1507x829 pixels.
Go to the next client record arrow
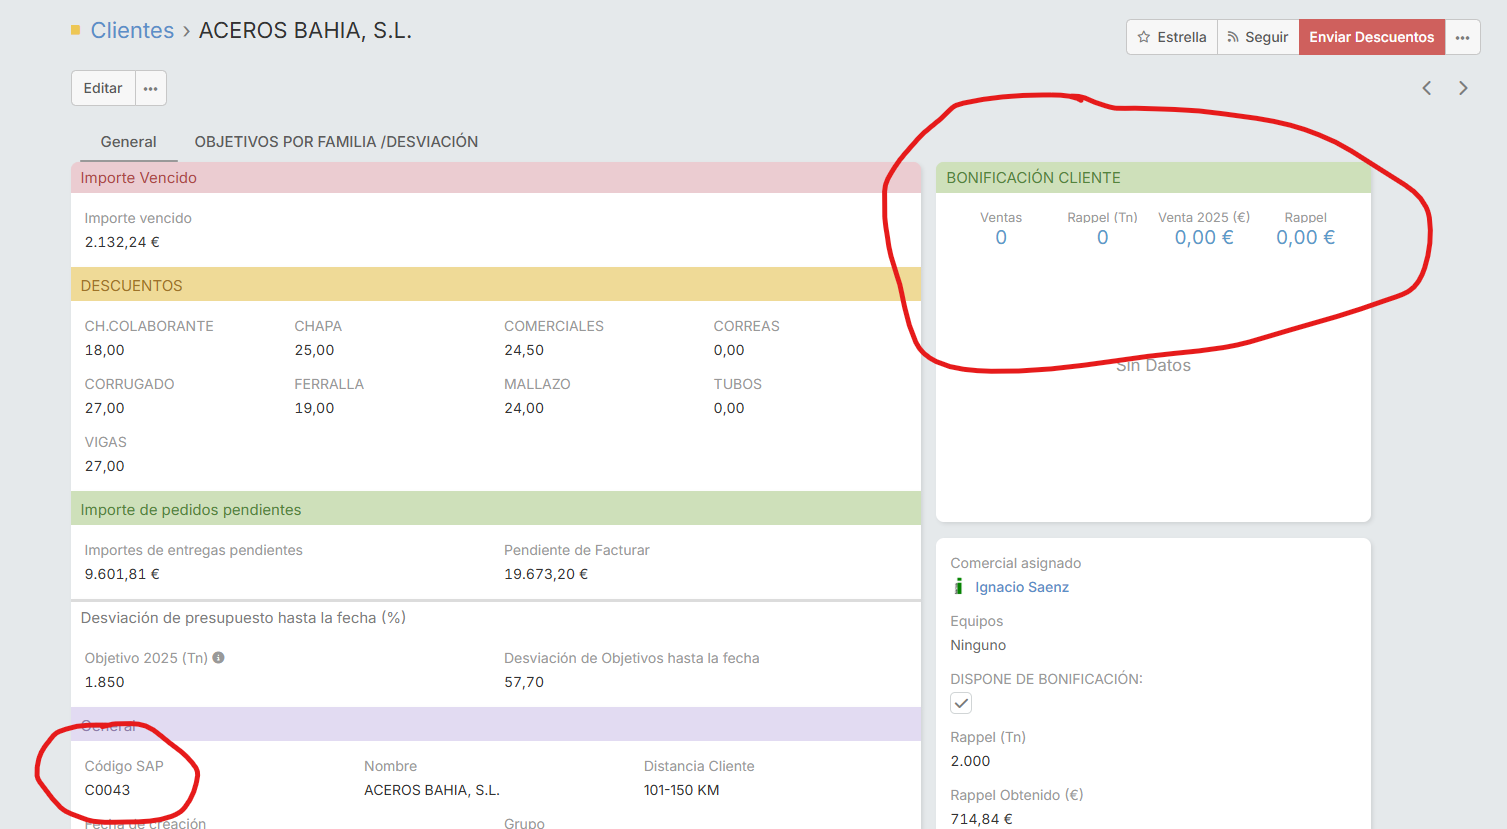pyautogui.click(x=1463, y=88)
